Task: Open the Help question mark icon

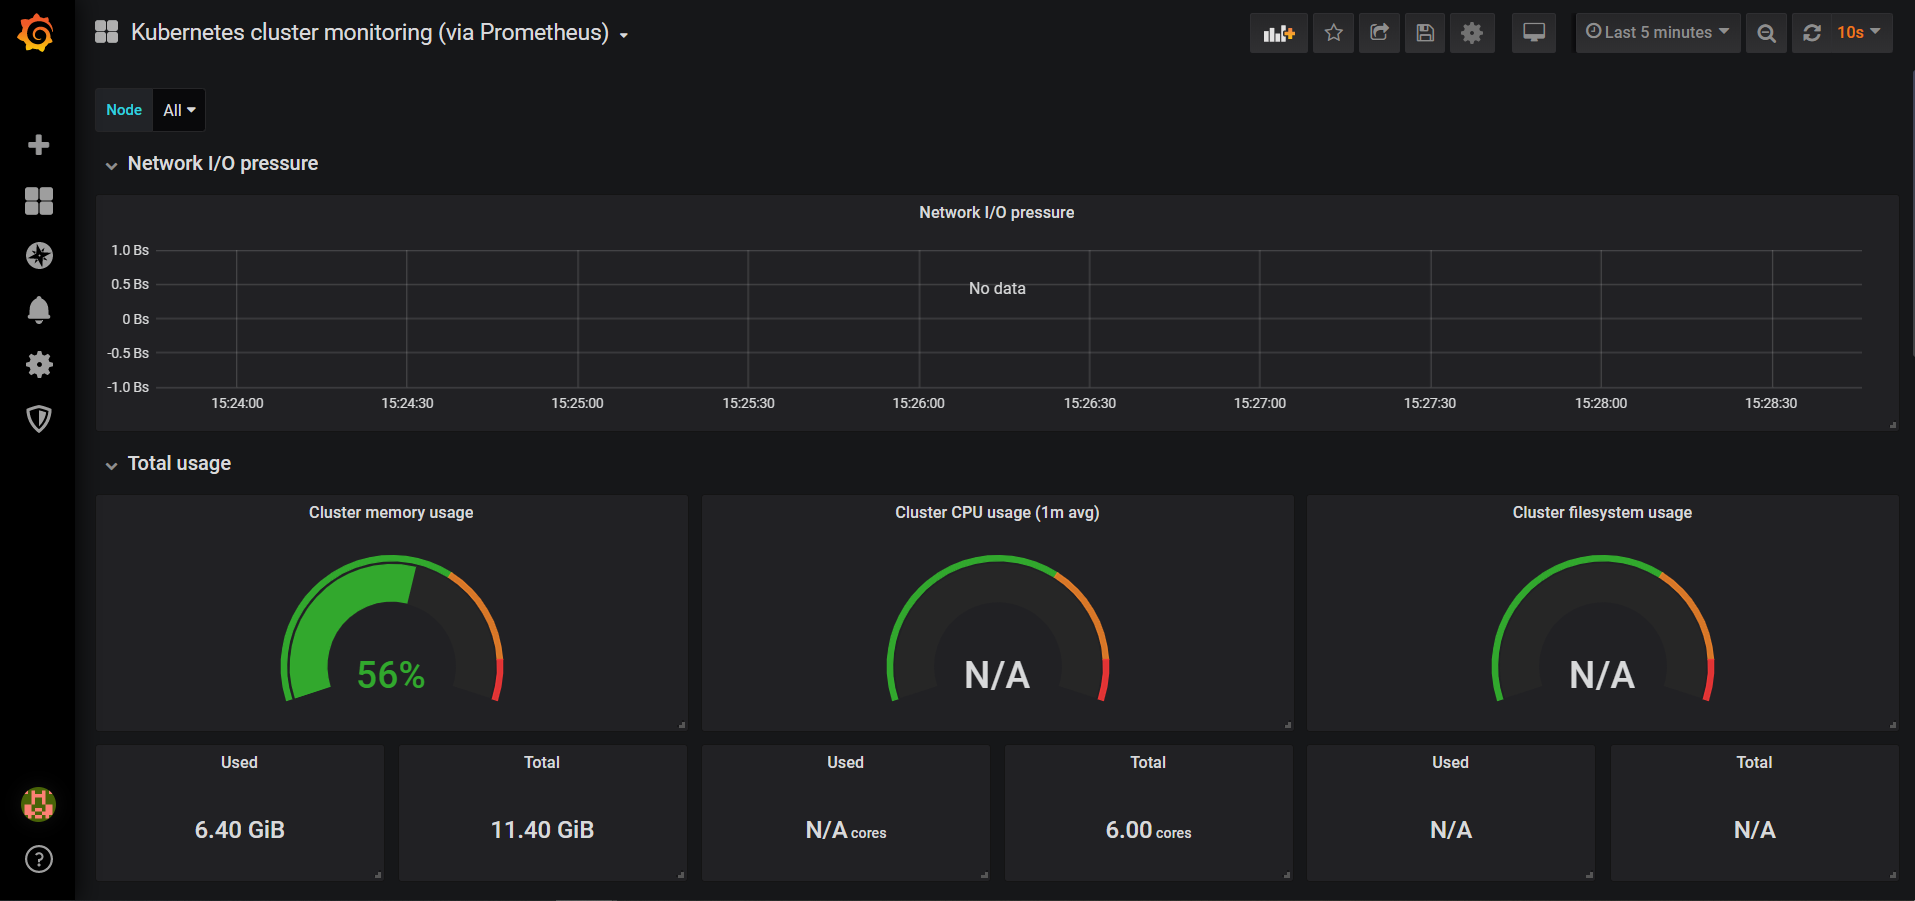Action: pyautogui.click(x=39, y=859)
